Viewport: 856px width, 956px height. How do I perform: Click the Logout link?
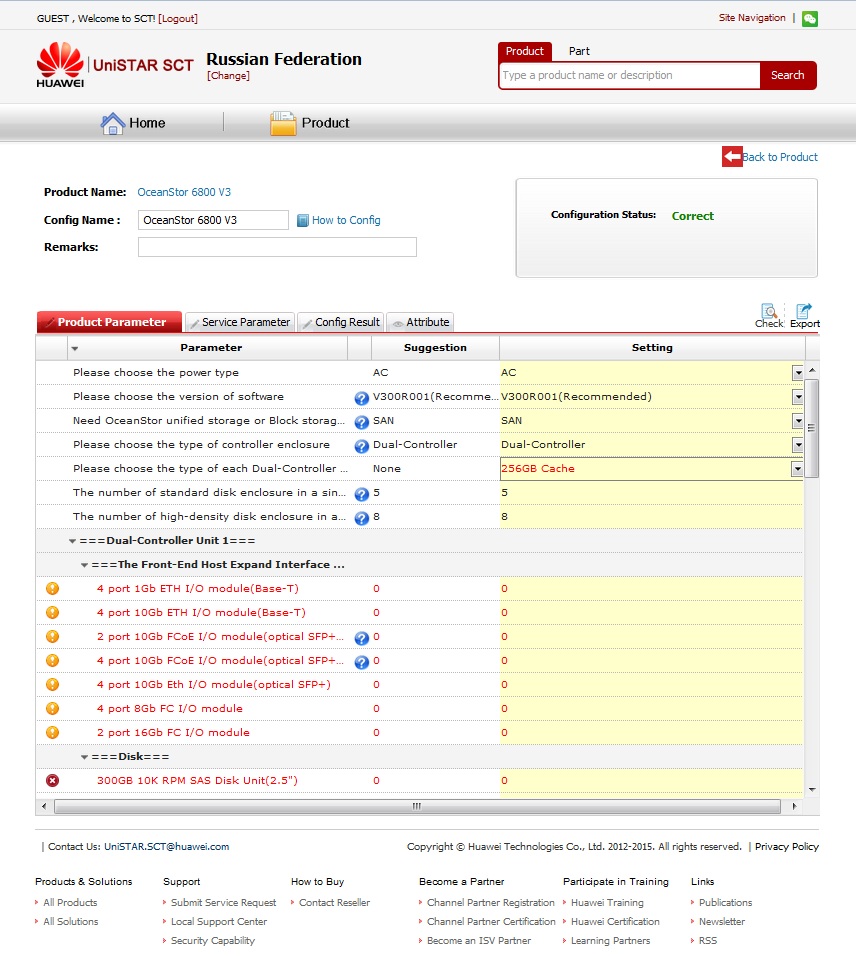[178, 18]
